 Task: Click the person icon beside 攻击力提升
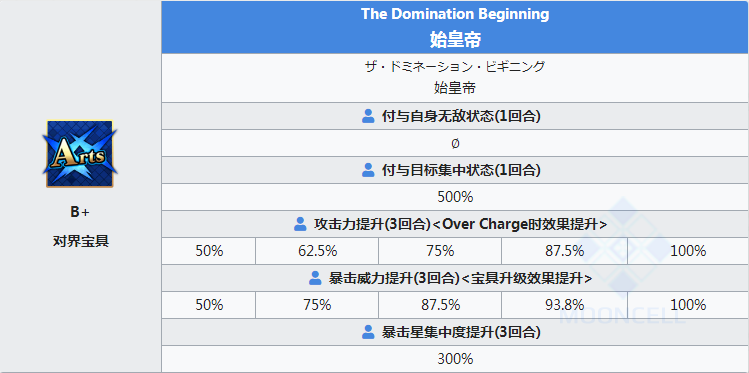coord(300,224)
